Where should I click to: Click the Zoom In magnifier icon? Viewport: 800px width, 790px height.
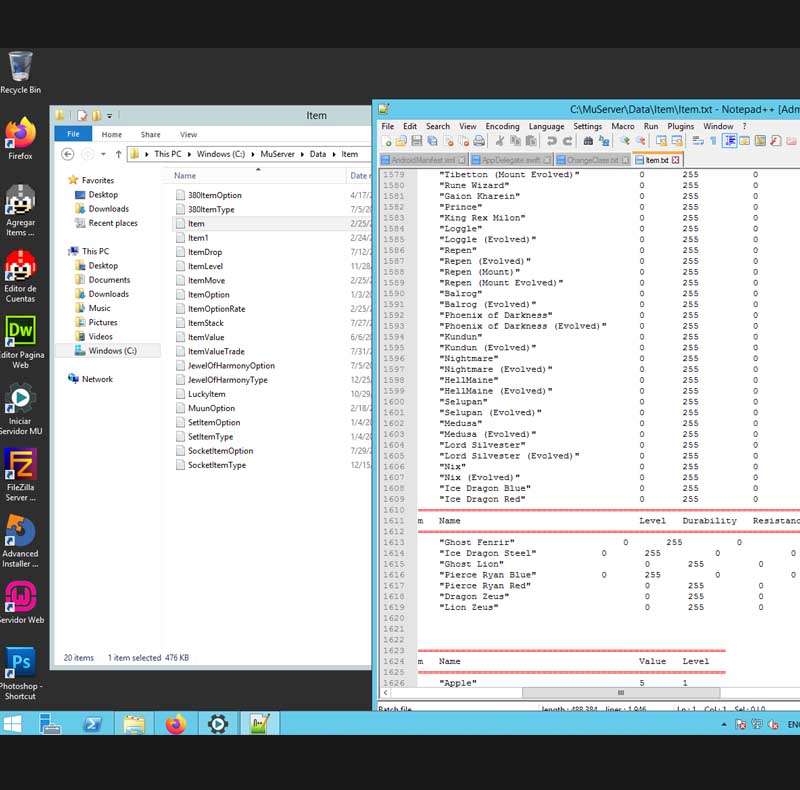pyautogui.click(x=624, y=142)
